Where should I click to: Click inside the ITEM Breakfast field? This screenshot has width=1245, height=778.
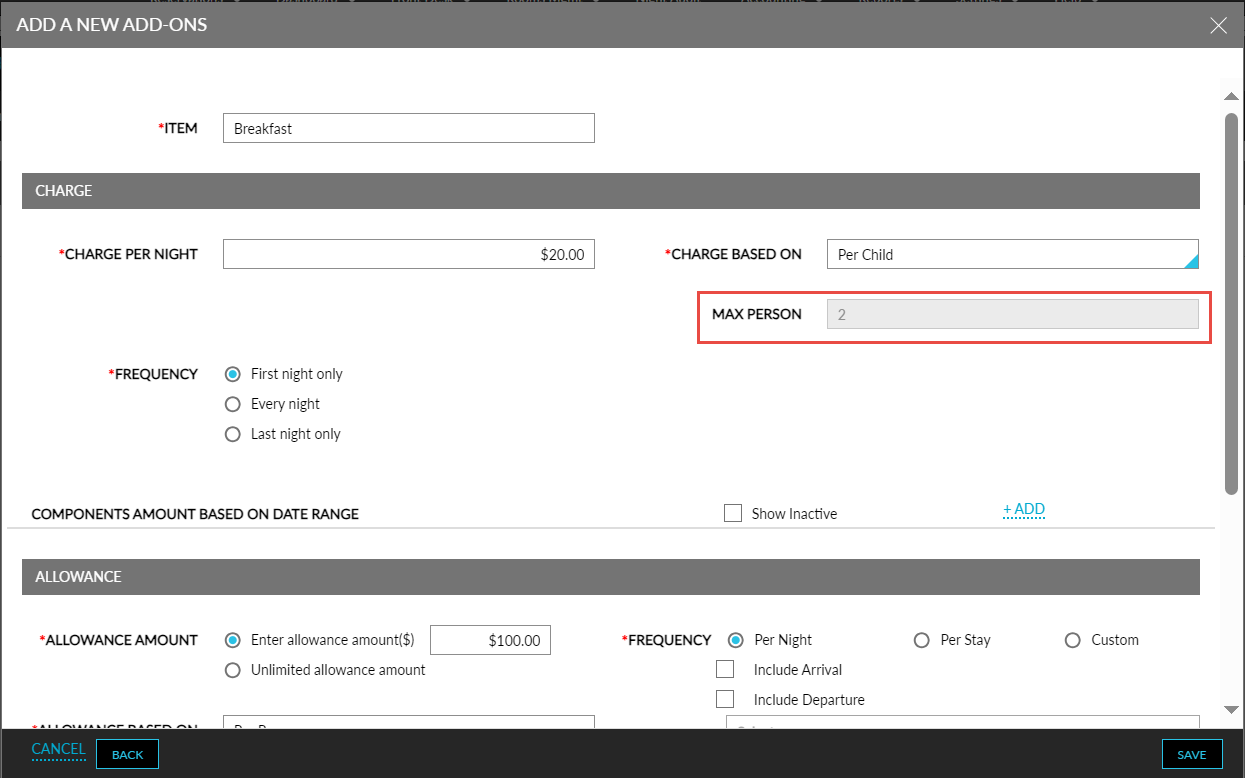(x=408, y=128)
